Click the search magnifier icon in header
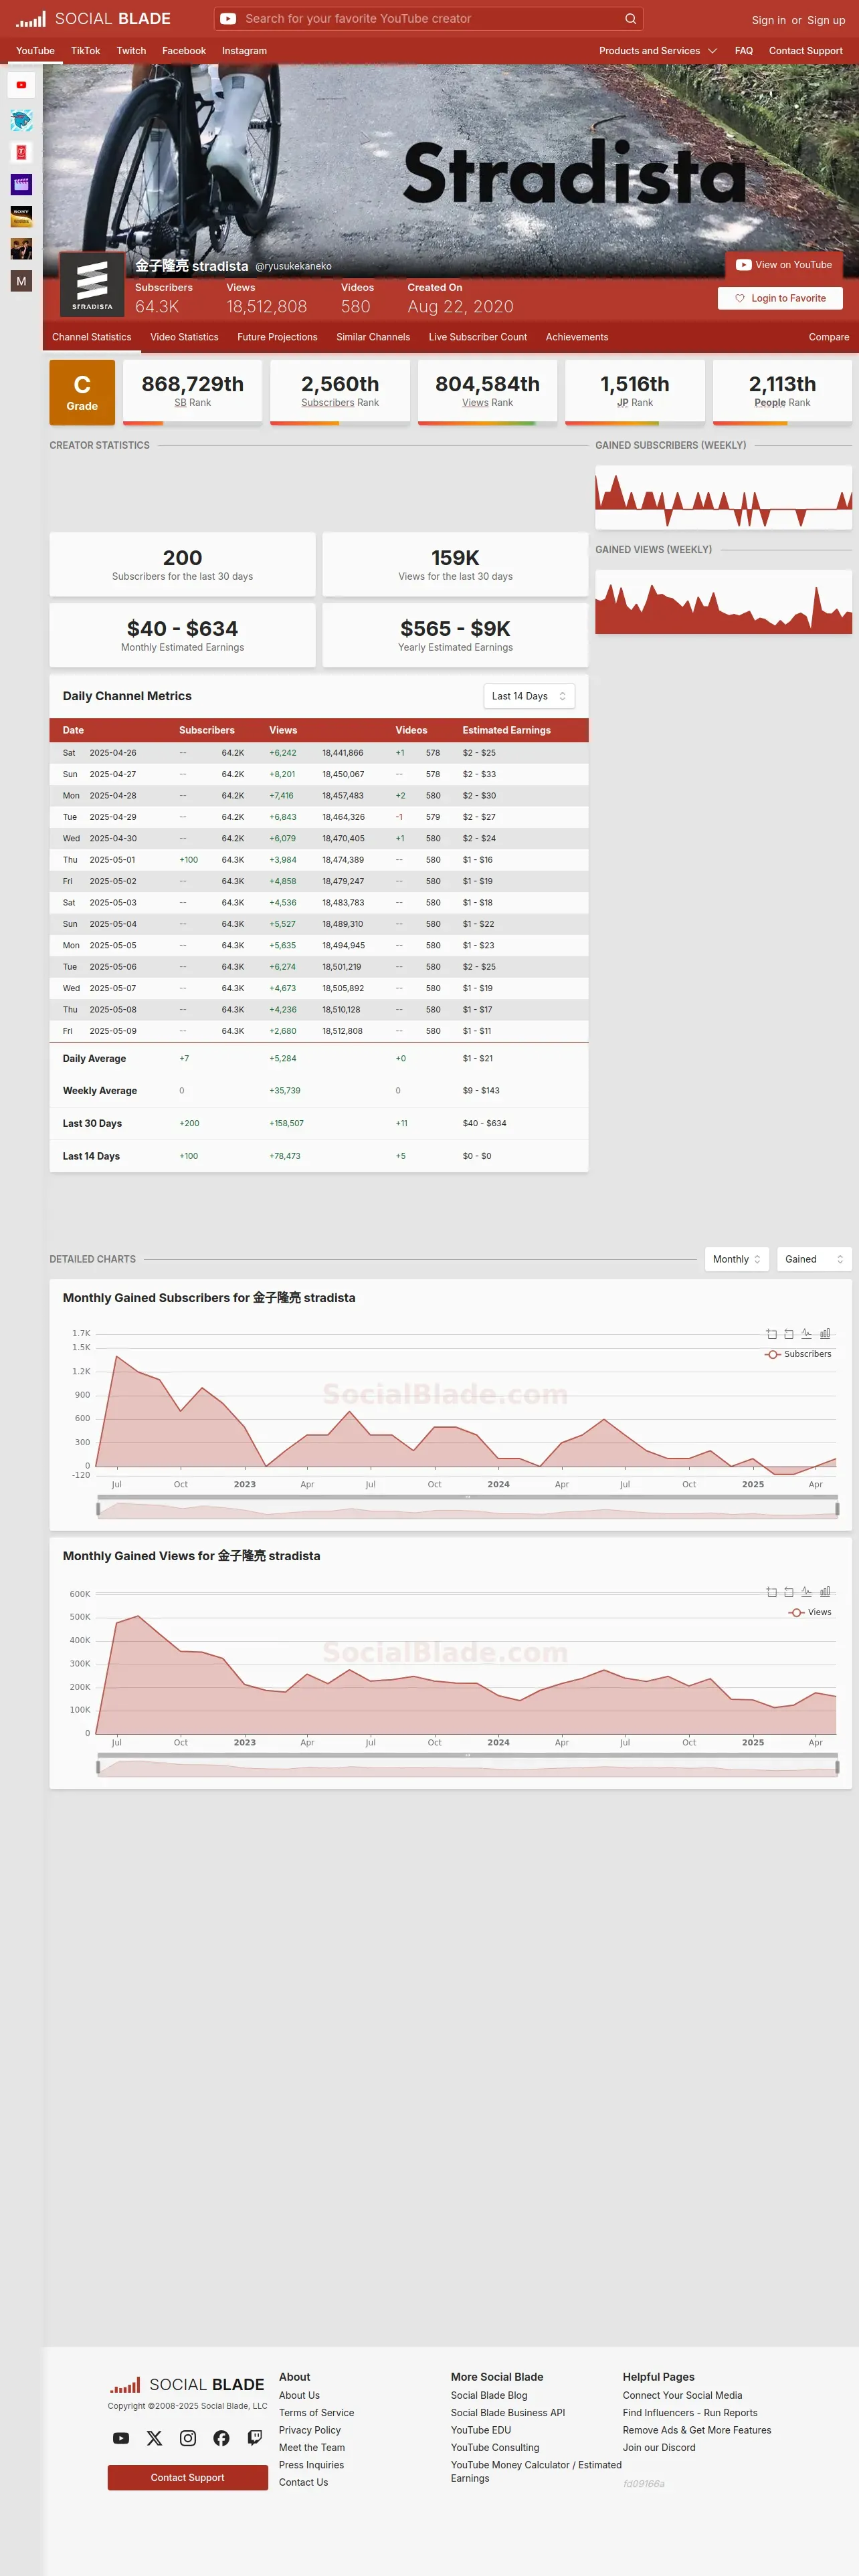 (630, 18)
